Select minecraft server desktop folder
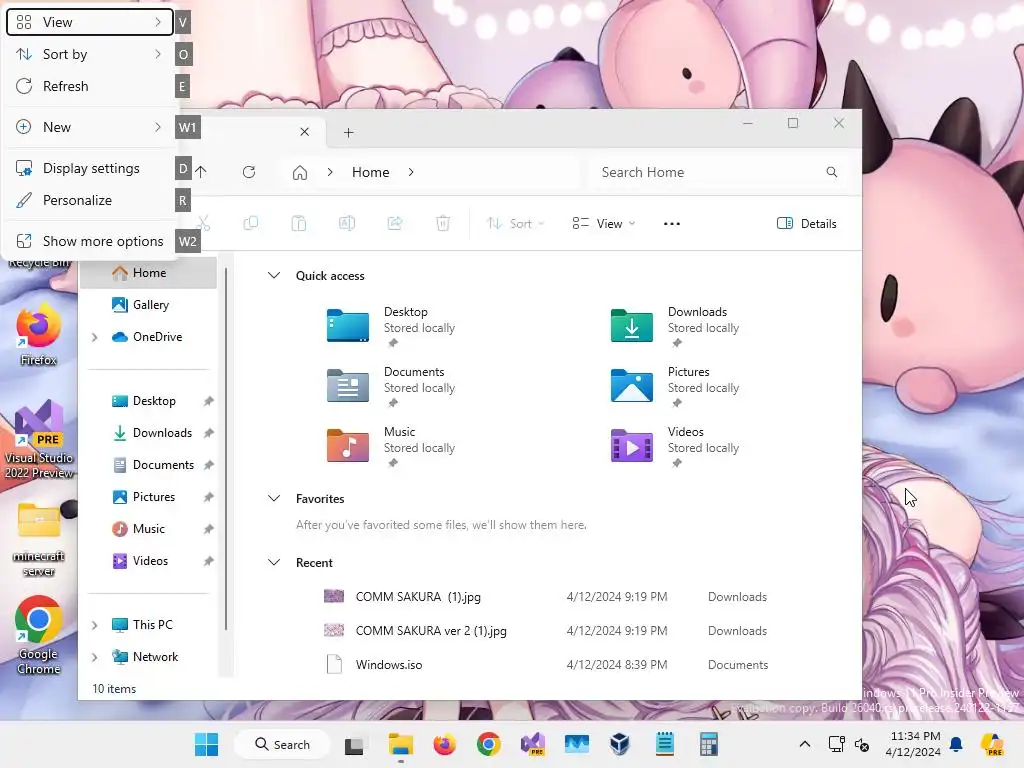This screenshot has height=768, width=1024. 39,539
